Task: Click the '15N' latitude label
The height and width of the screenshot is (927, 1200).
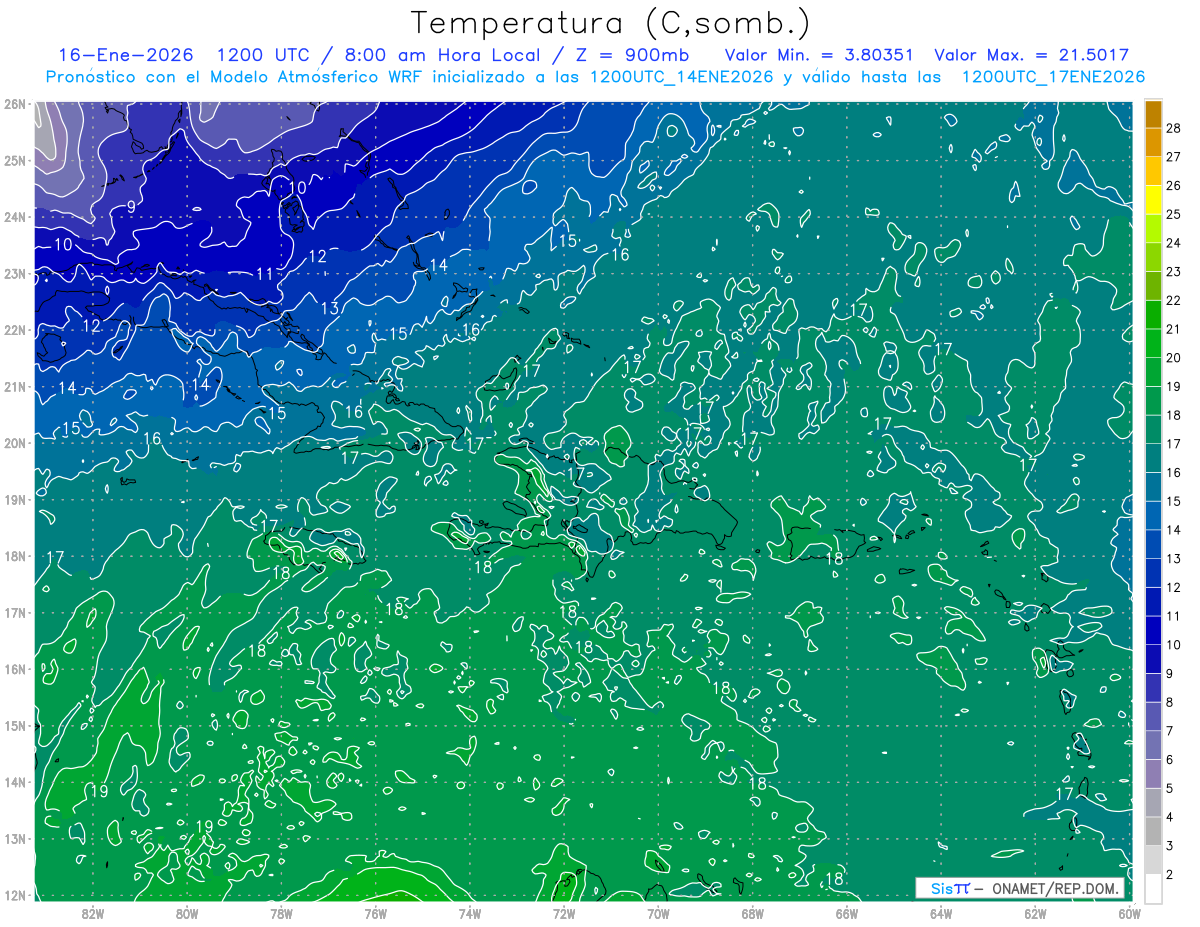Action: click(14, 725)
